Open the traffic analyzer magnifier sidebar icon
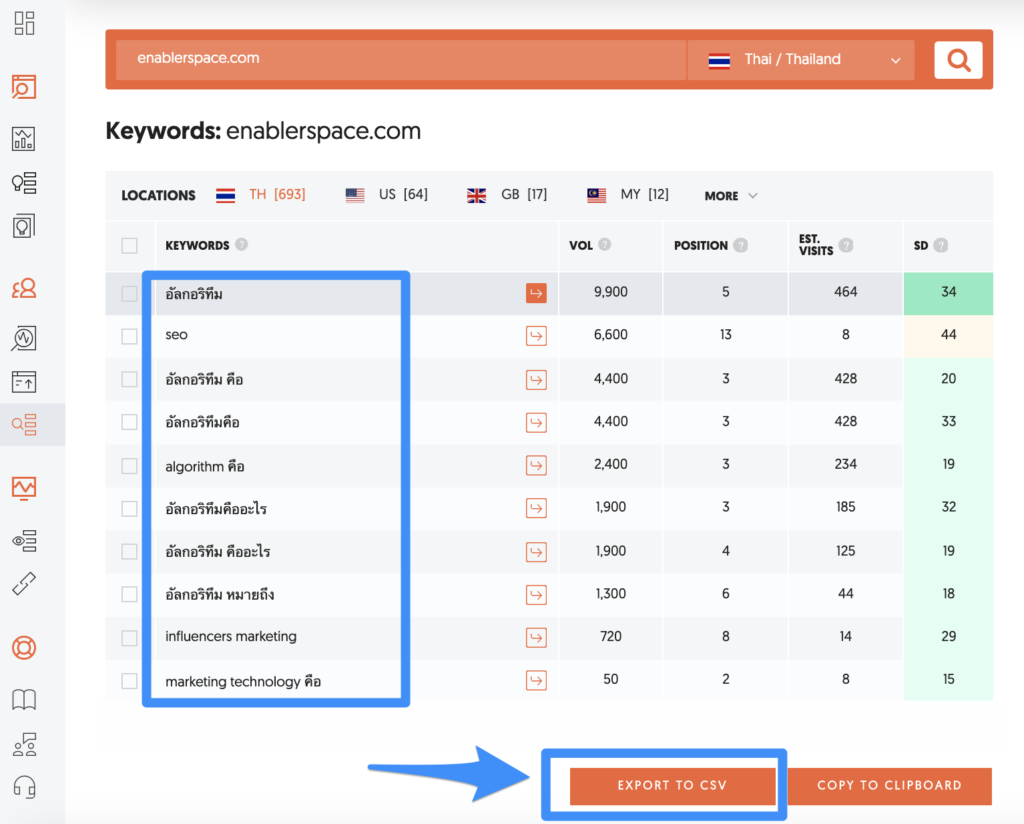Screen dimensions: 1024x824 coord(24,338)
